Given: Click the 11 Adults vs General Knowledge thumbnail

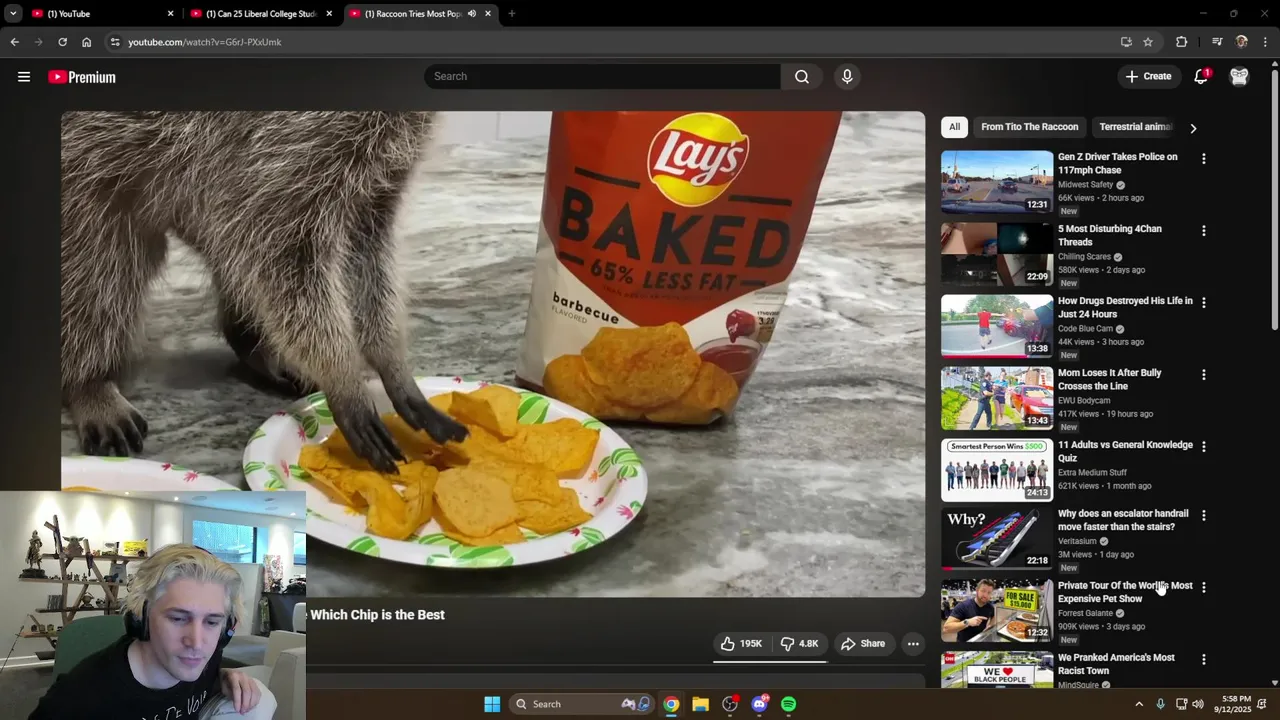Looking at the screenshot, I should pyautogui.click(x=997, y=471).
